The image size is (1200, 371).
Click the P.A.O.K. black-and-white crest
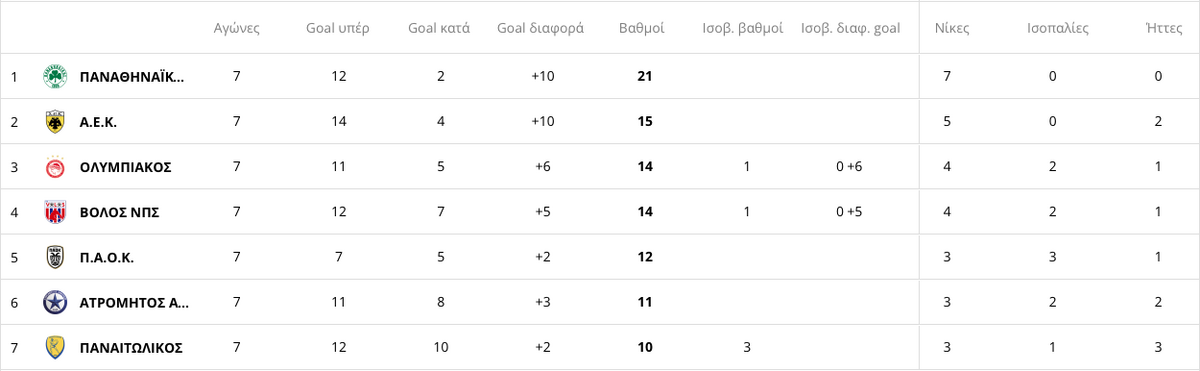pos(55,257)
